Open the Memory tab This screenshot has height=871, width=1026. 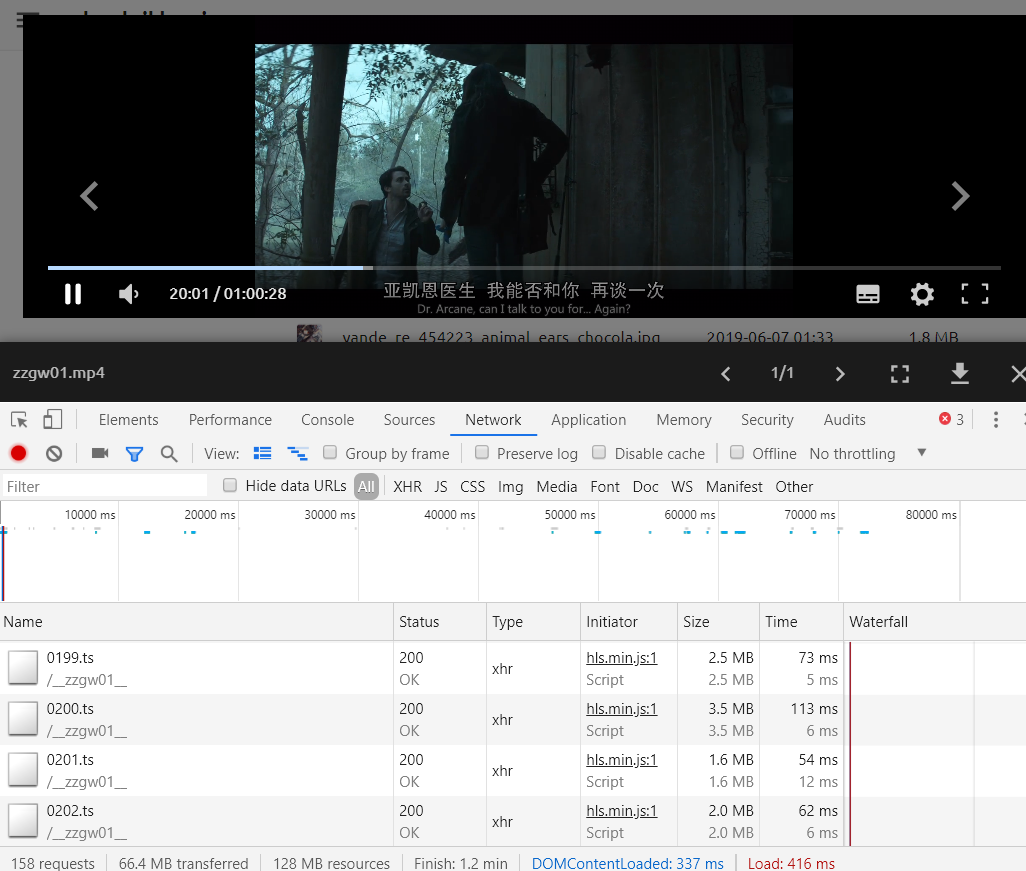(x=684, y=419)
